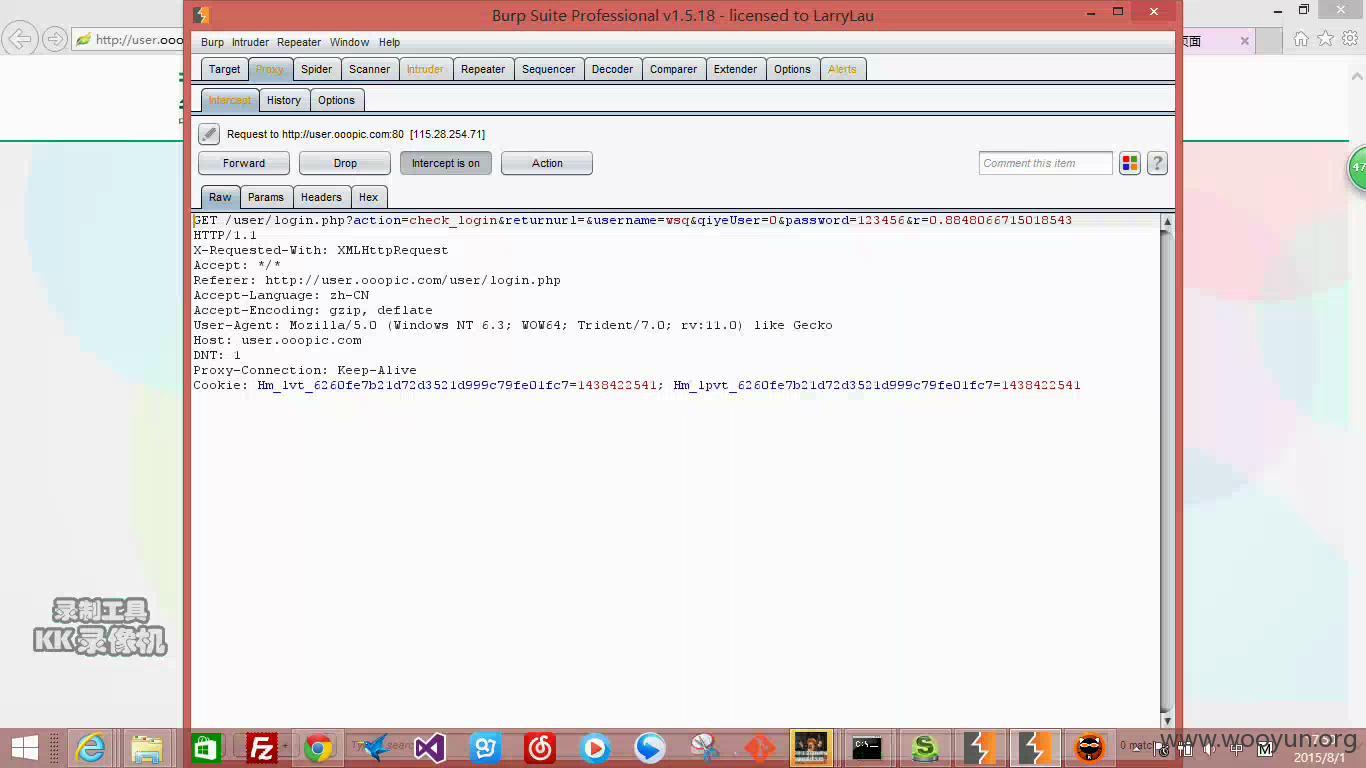Image resolution: width=1366 pixels, height=768 pixels.
Task: Switch to the Proxy tab
Action: [x=269, y=69]
